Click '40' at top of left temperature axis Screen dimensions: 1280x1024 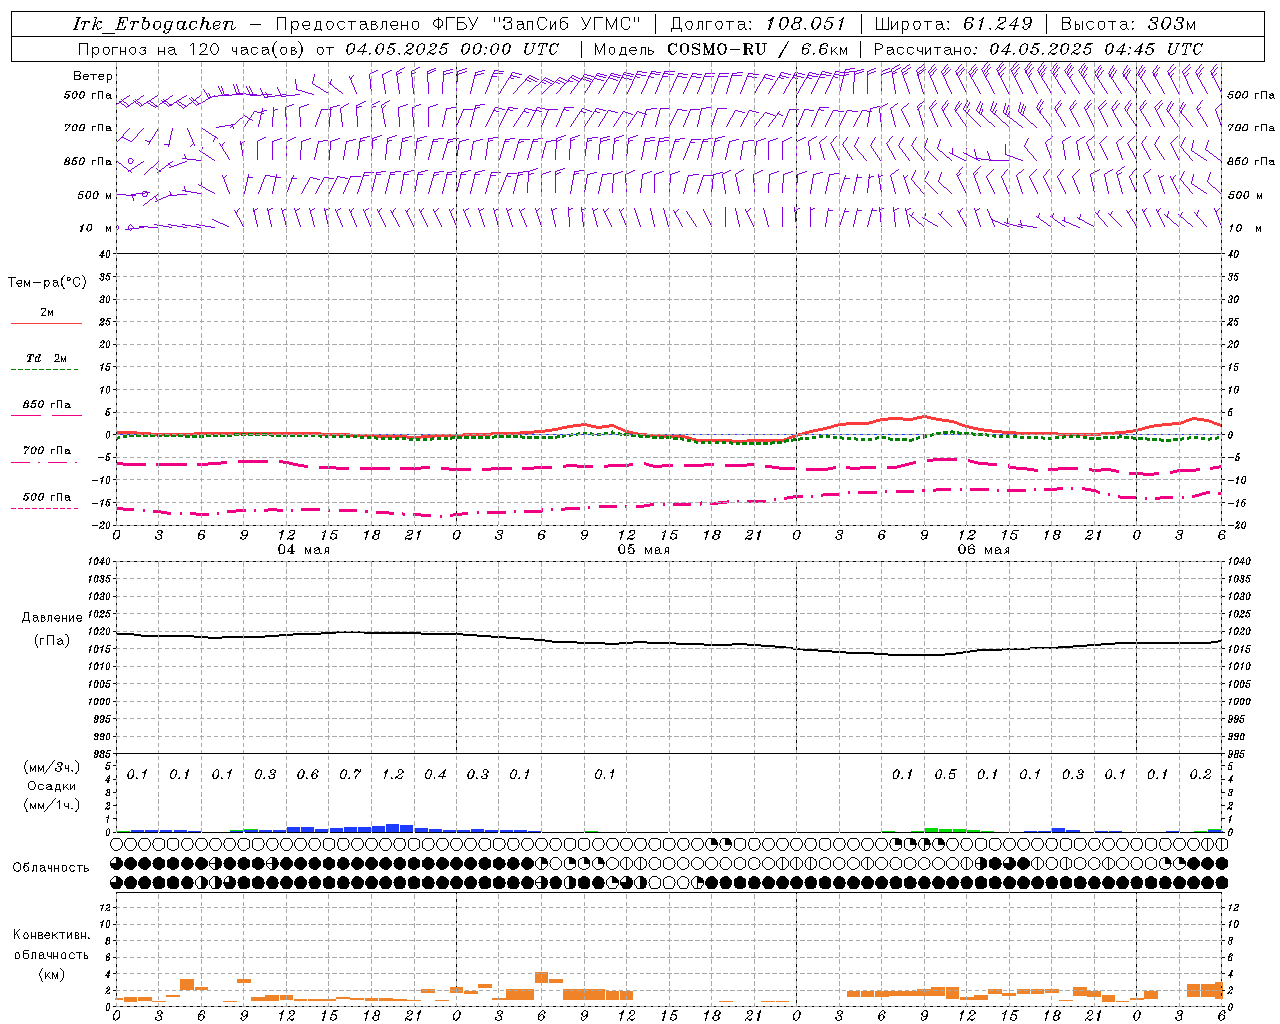(103, 254)
